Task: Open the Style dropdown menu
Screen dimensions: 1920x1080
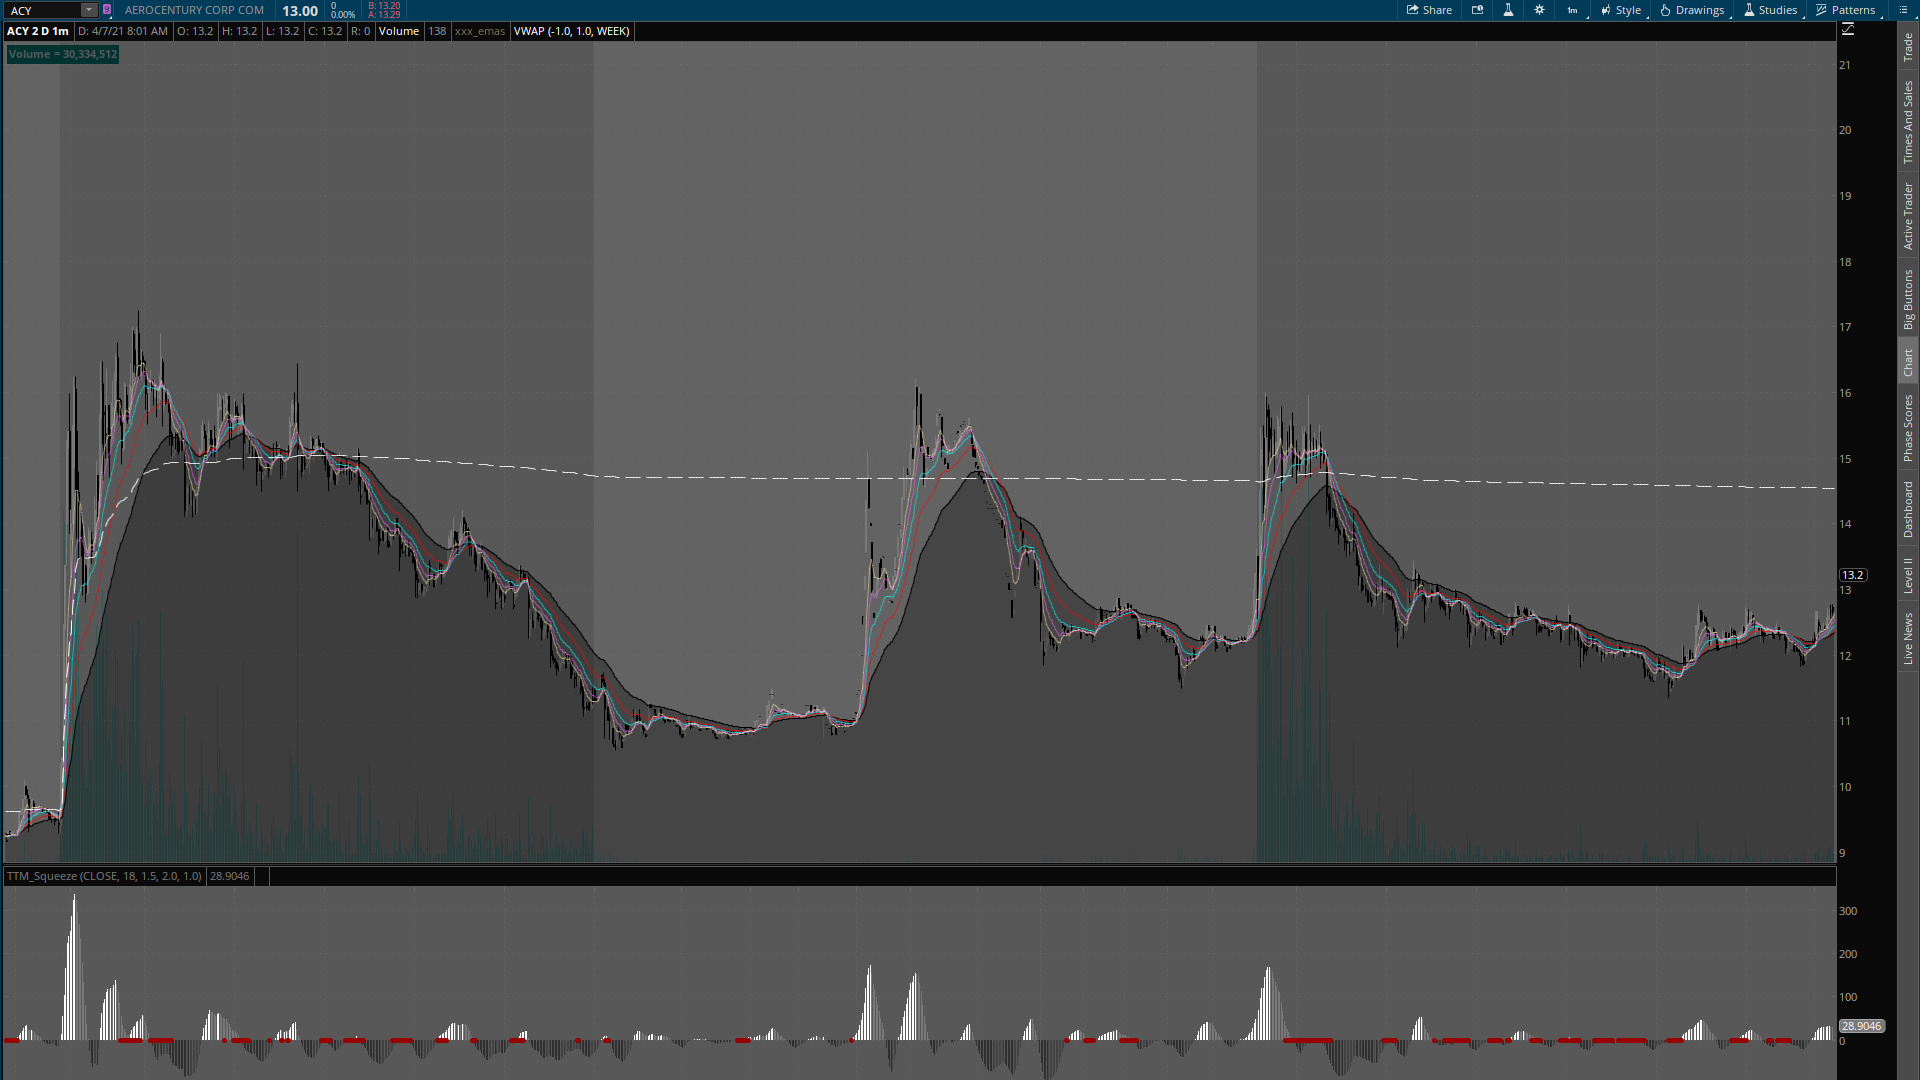Action: tap(1621, 10)
